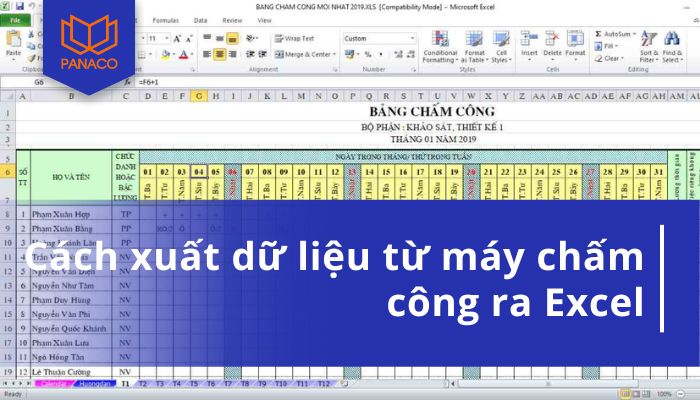
Task: Expand the Merge & Center dropdown arrow
Action: click(334, 54)
